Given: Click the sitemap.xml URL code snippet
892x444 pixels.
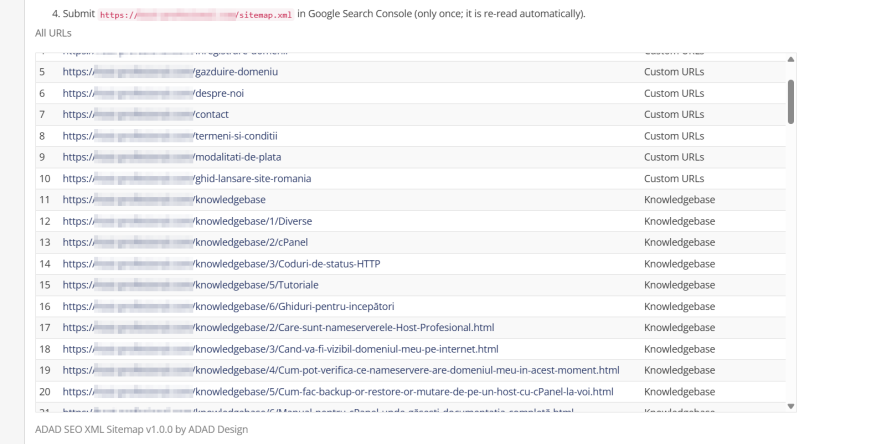Looking at the screenshot, I should tap(196, 15).
